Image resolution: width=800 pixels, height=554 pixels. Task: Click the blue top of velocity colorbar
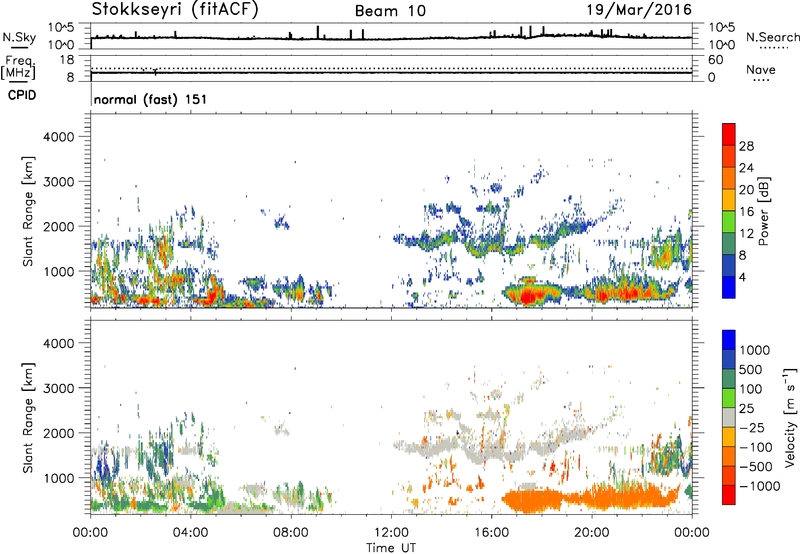pyautogui.click(x=729, y=340)
